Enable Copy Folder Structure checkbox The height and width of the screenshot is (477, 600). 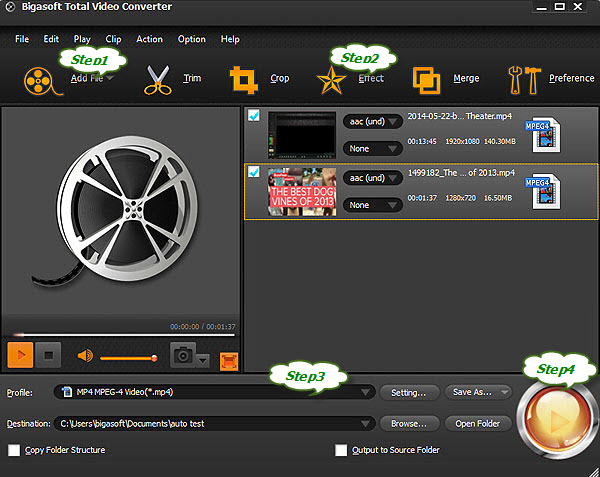(14, 450)
